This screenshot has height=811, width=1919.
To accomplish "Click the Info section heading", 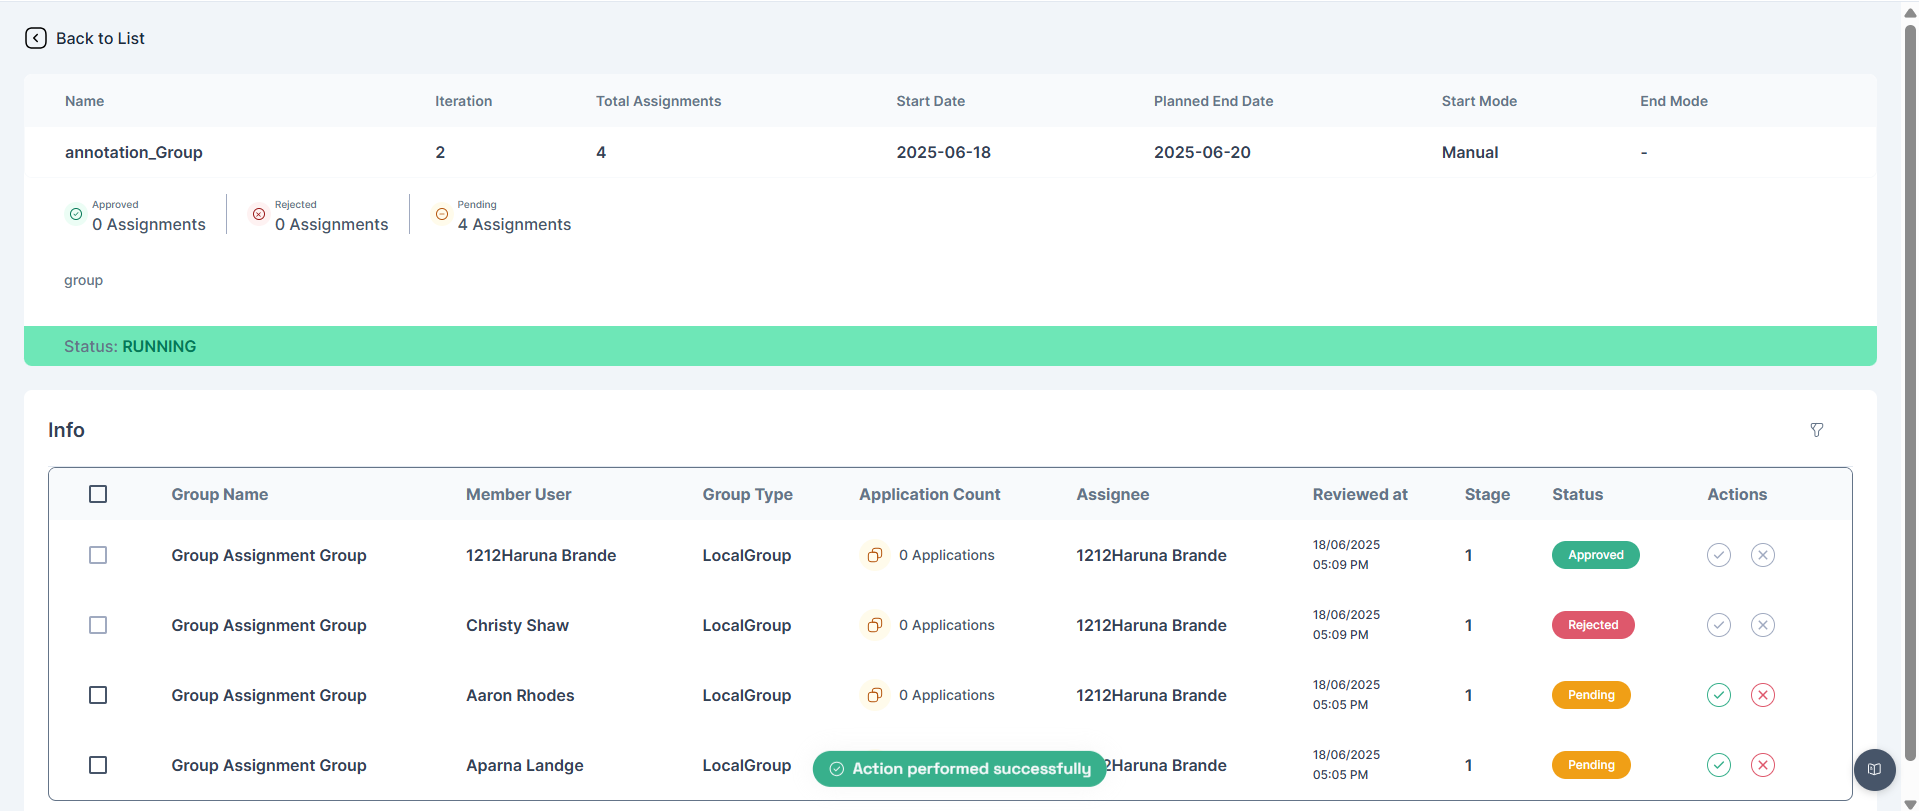I will point(66,430).
